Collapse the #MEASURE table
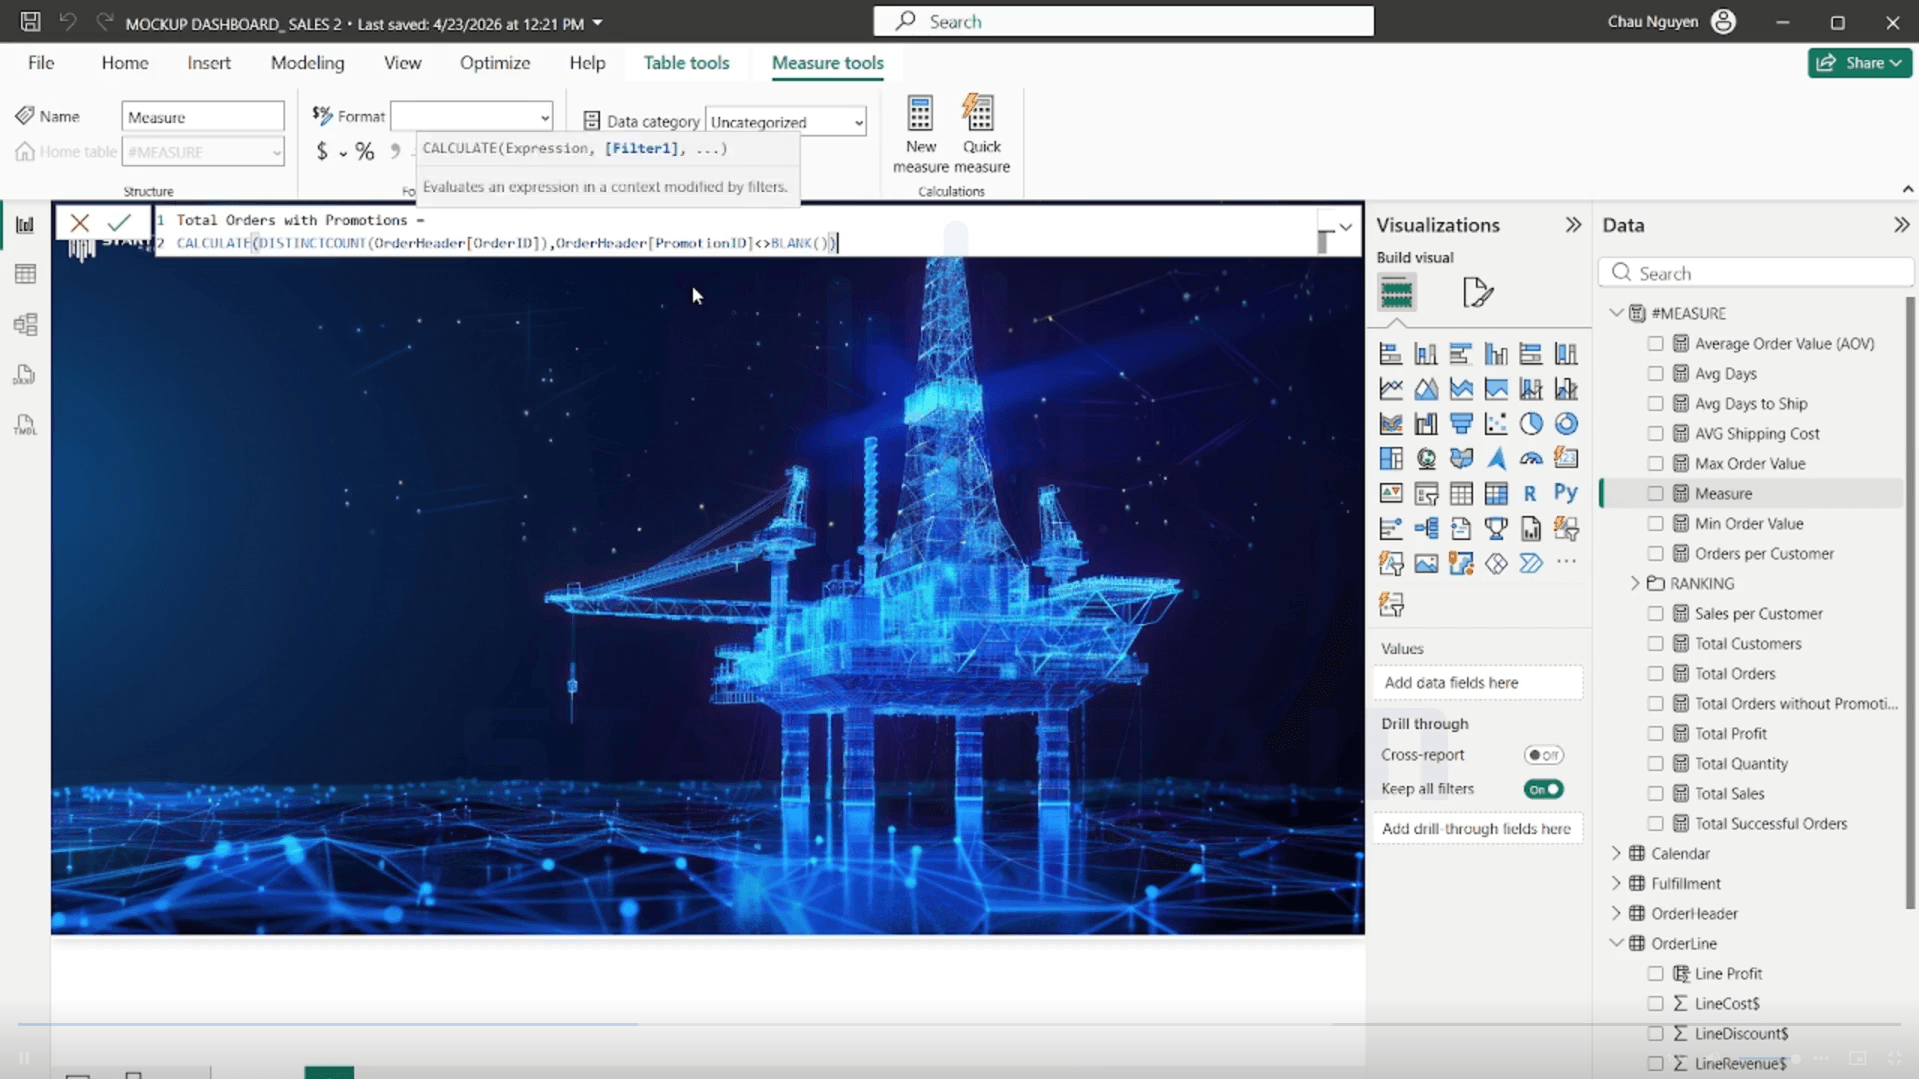Viewport: 1919px width, 1079px height. pyautogui.click(x=1616, y=313)
